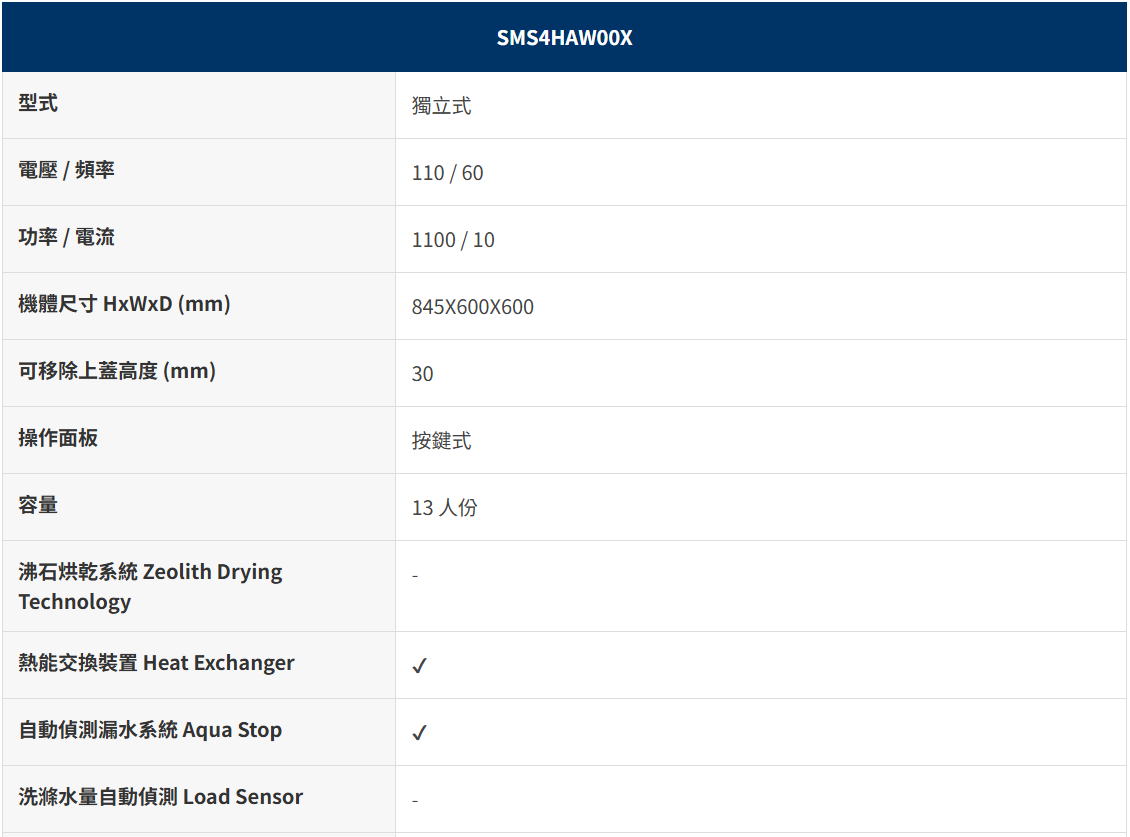1130x837 pixels.
Task: Click the SMS4HAW00X model header
Action: click(564, 38)
